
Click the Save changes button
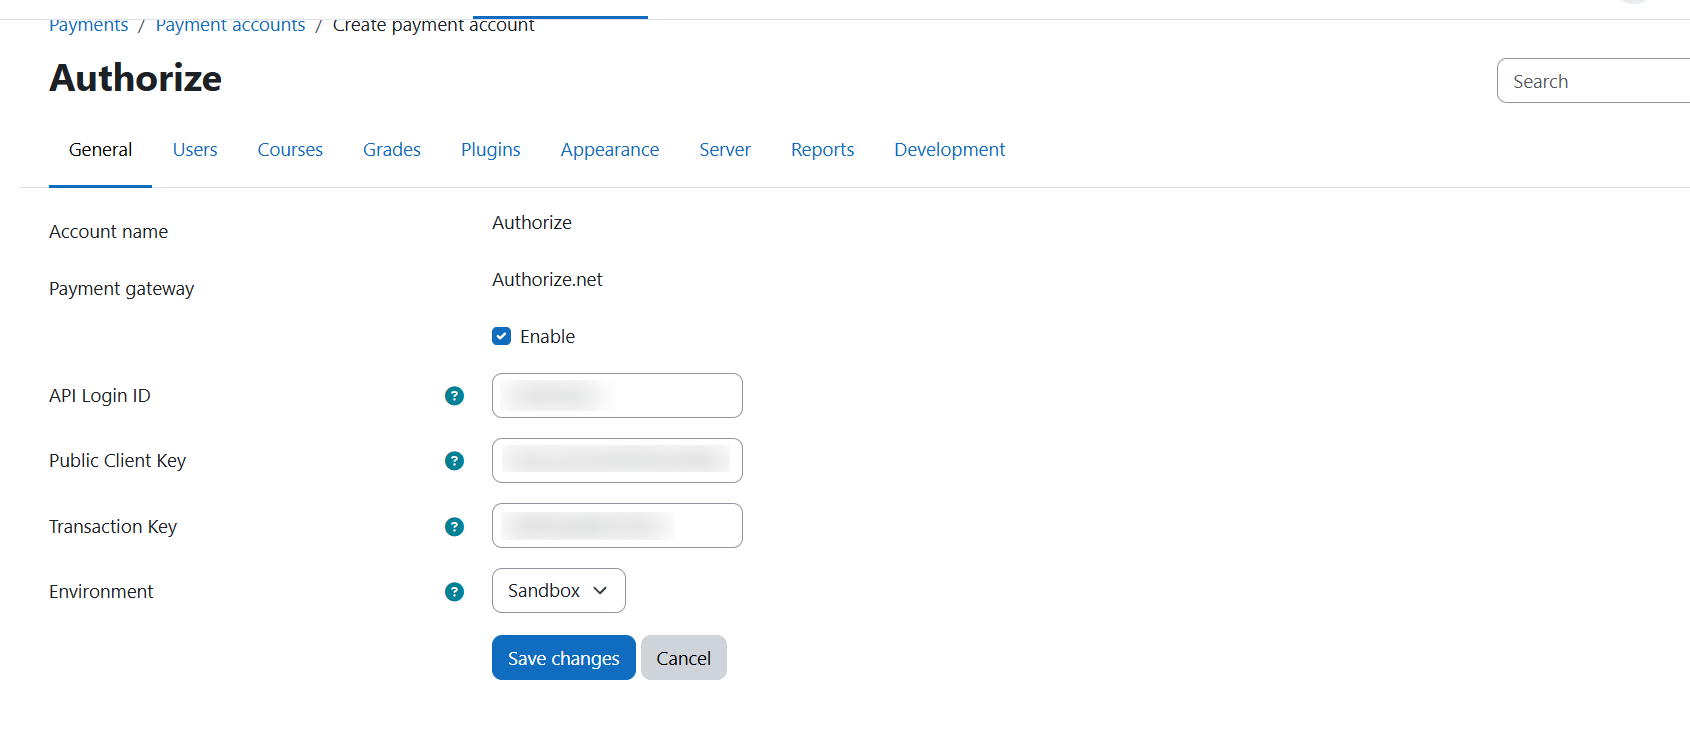(564, 658)
